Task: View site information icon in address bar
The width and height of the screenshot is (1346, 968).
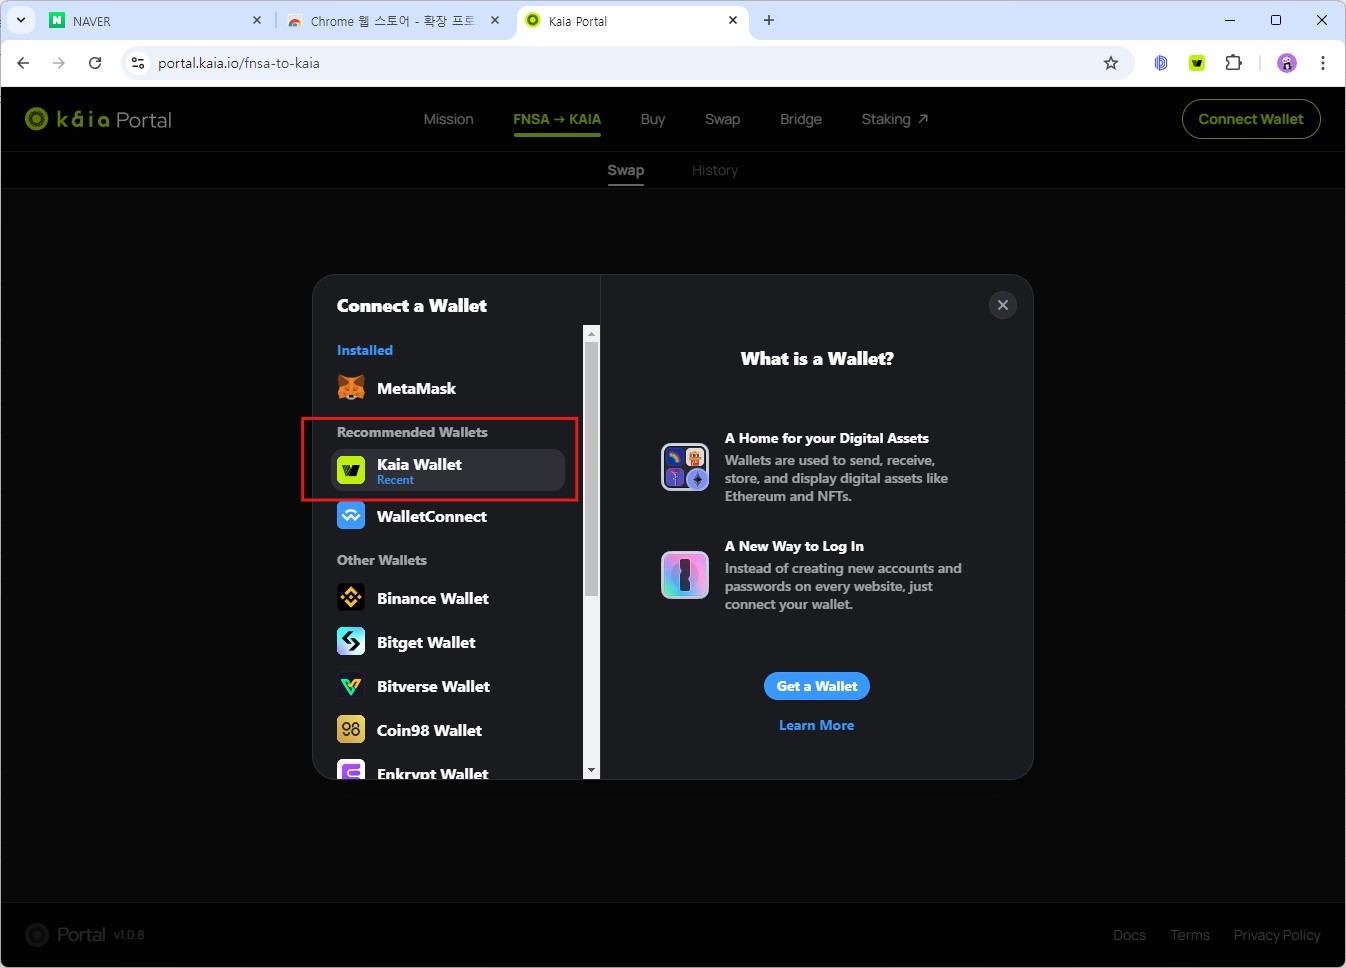Action: [x=138, y=63]
